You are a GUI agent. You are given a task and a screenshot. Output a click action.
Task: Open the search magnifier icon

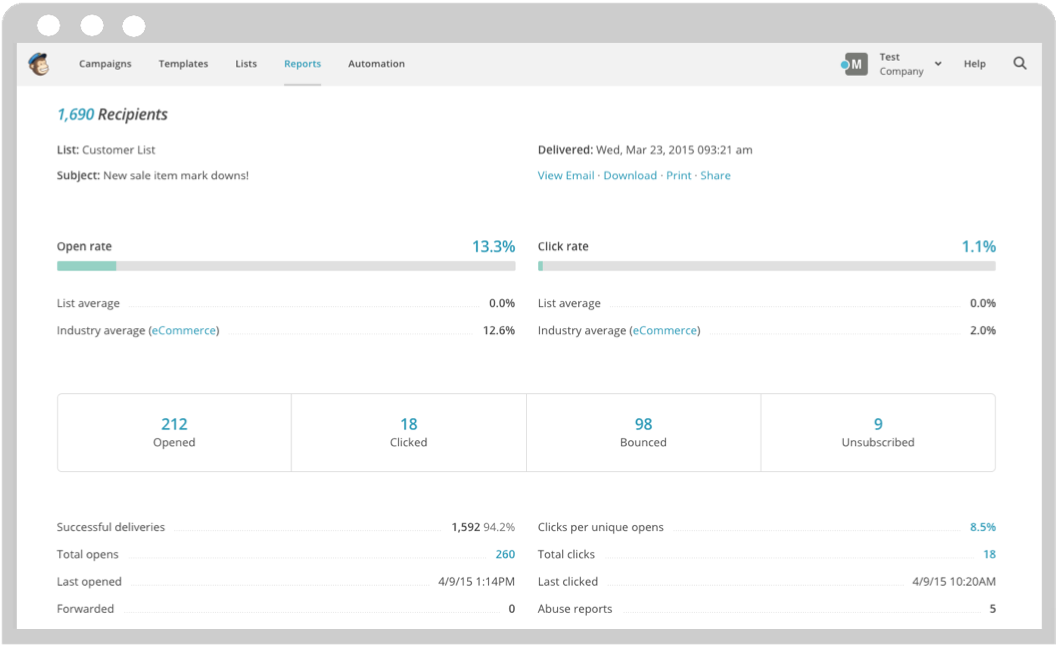point(1020,63)
